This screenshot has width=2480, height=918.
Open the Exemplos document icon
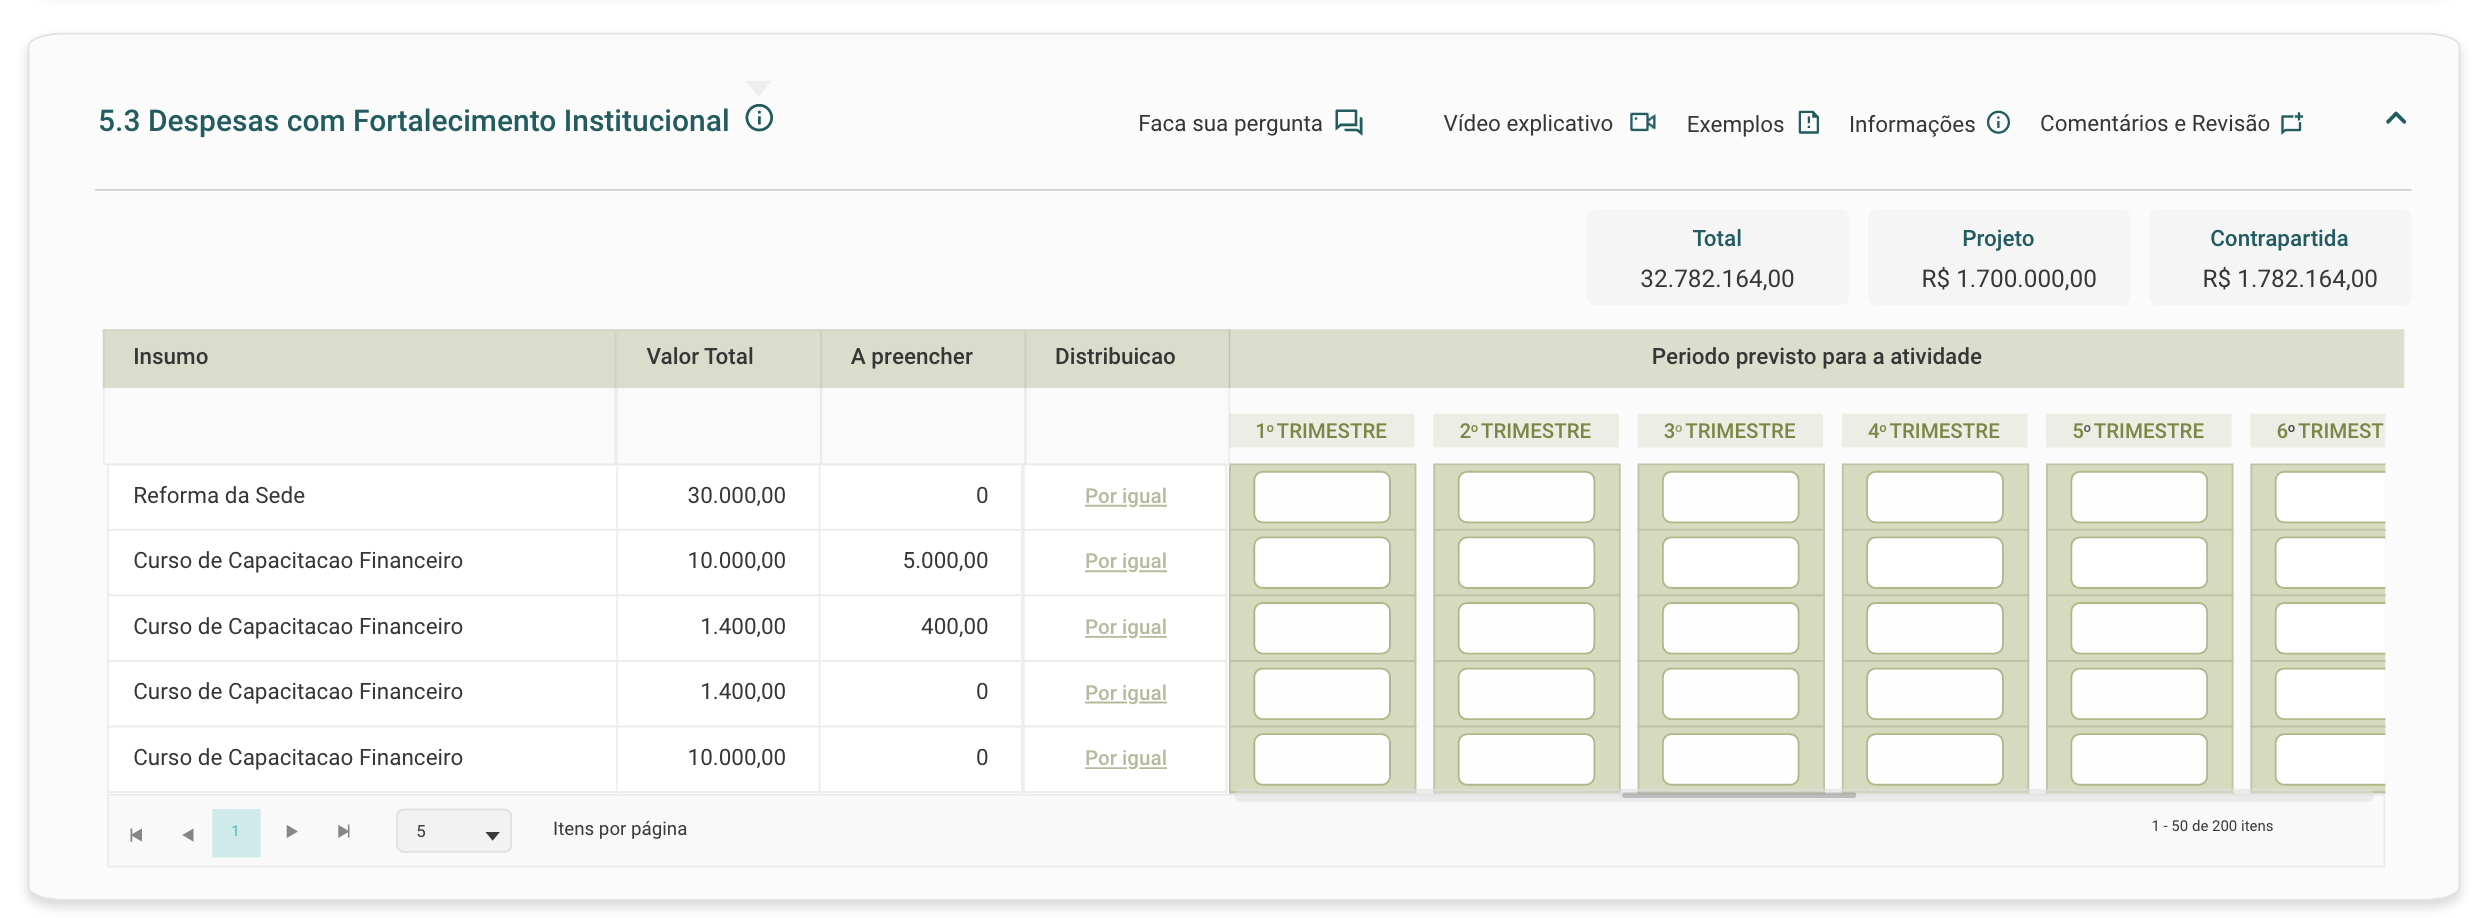1808,123
